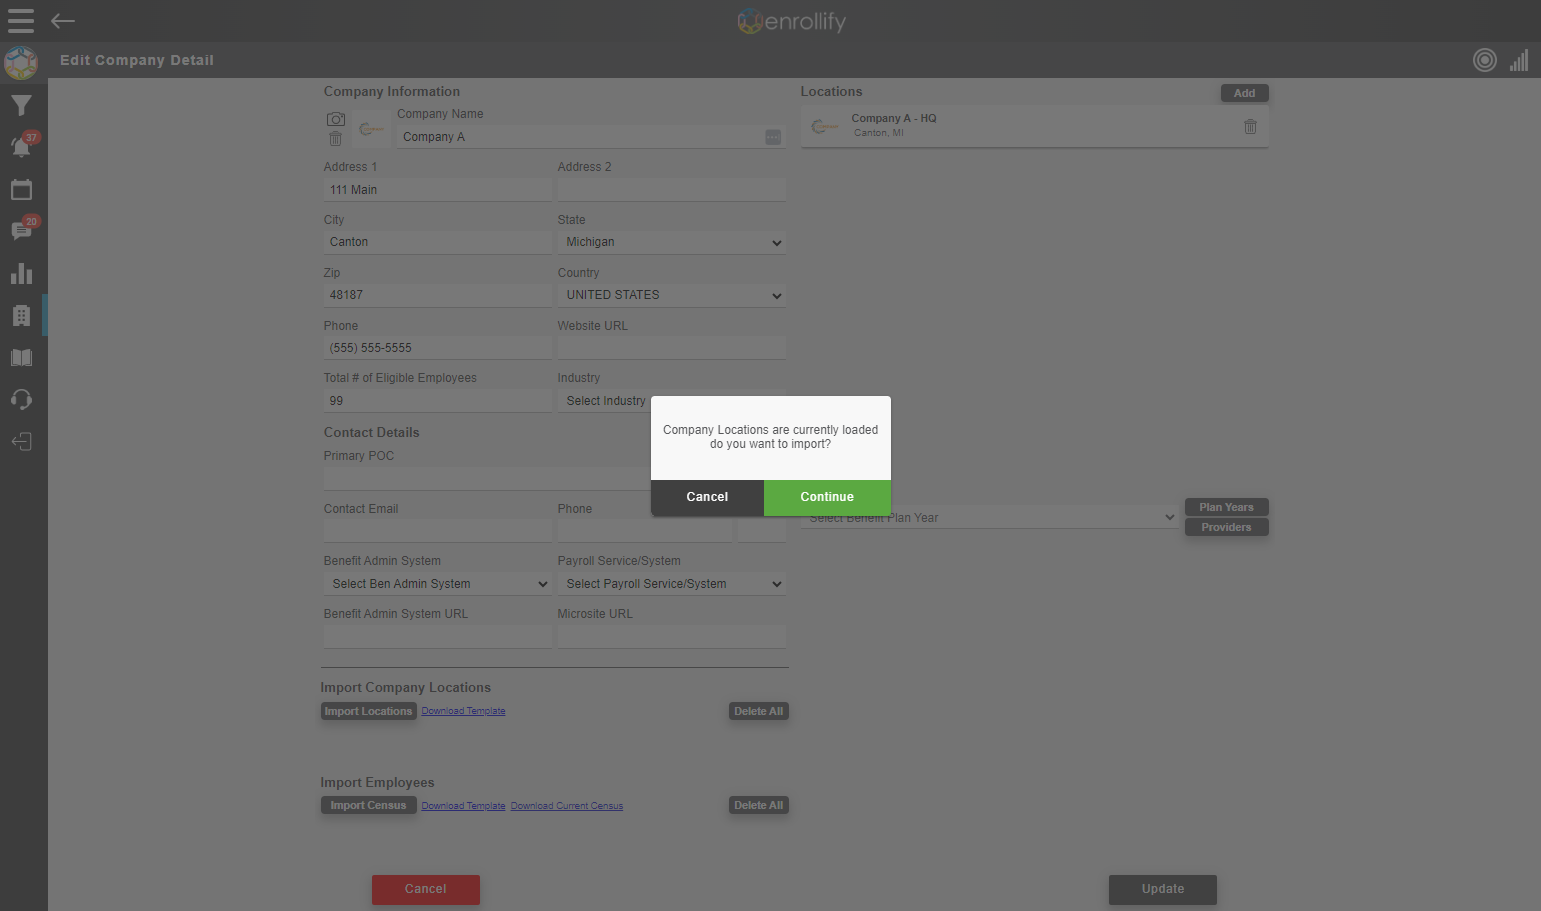Open notifications bell with 37 badge
This screenshot has width=1541, height=911.
click(x=22, y=146)
